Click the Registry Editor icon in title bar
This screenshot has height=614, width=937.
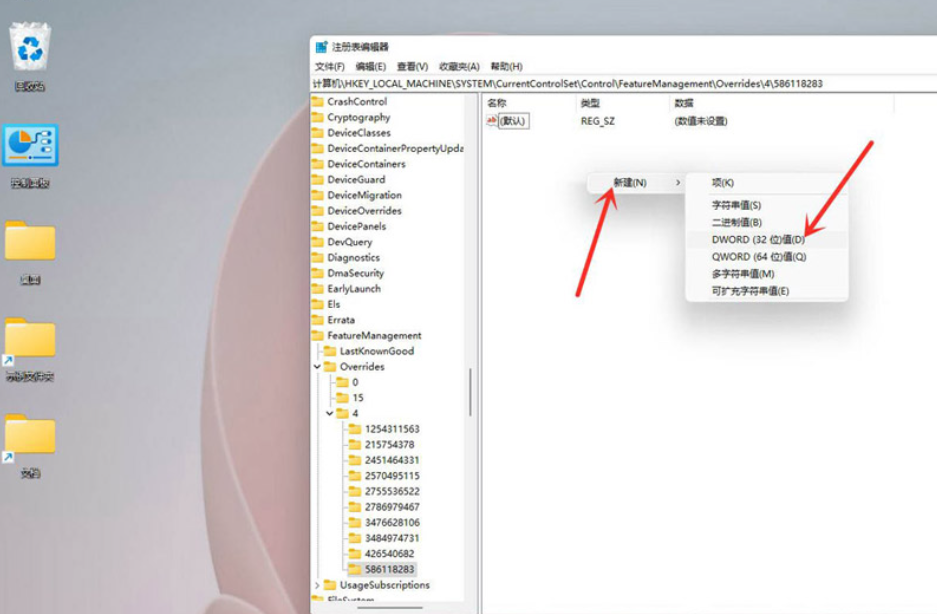pos(321,47)
